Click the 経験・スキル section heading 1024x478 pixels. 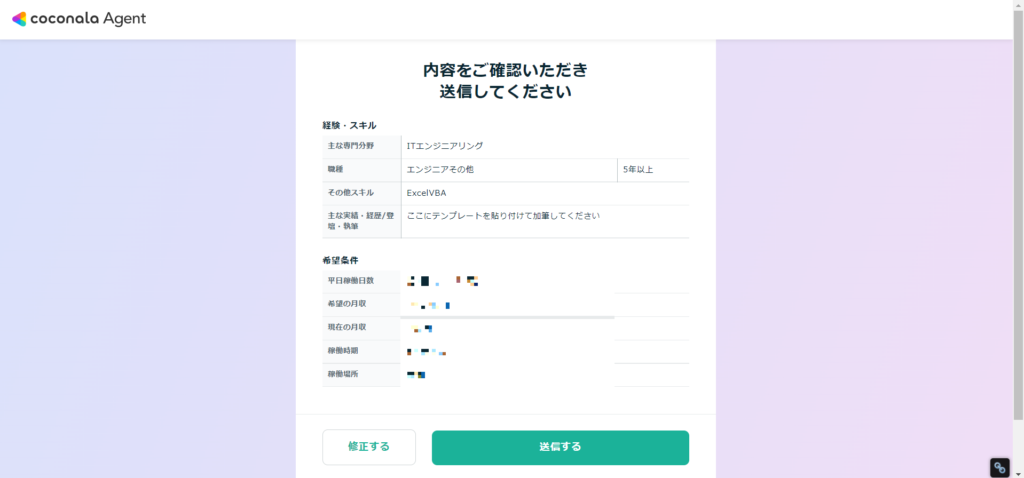tap(349, 125)
